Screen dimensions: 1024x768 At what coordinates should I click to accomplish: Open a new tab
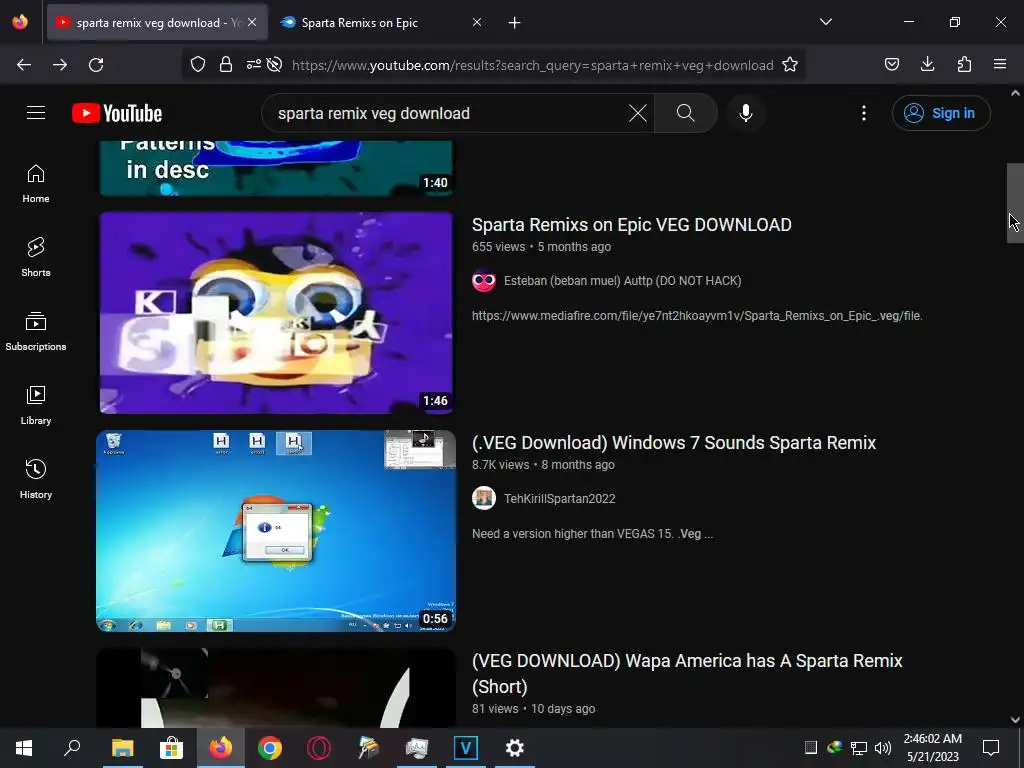pyautogui.click(x=515, y=23)
